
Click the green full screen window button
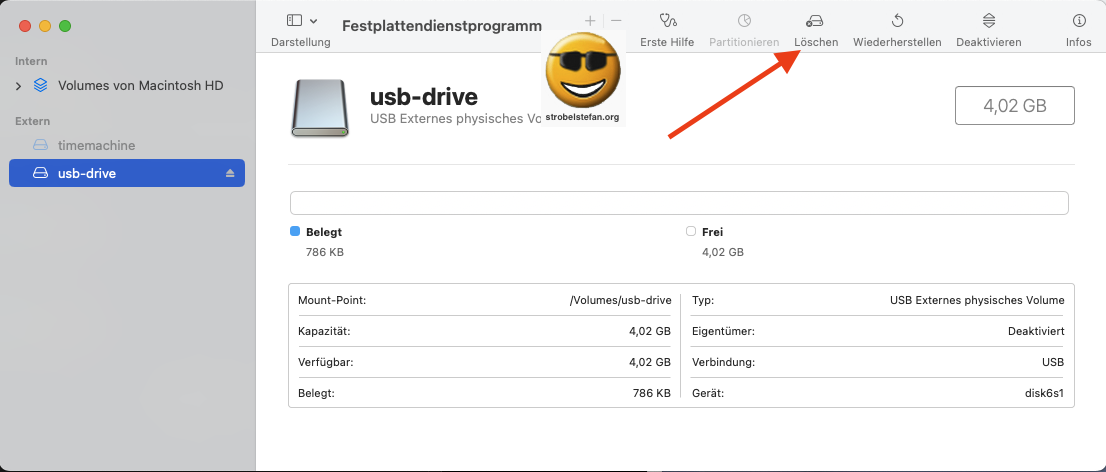tap(65, 25)
